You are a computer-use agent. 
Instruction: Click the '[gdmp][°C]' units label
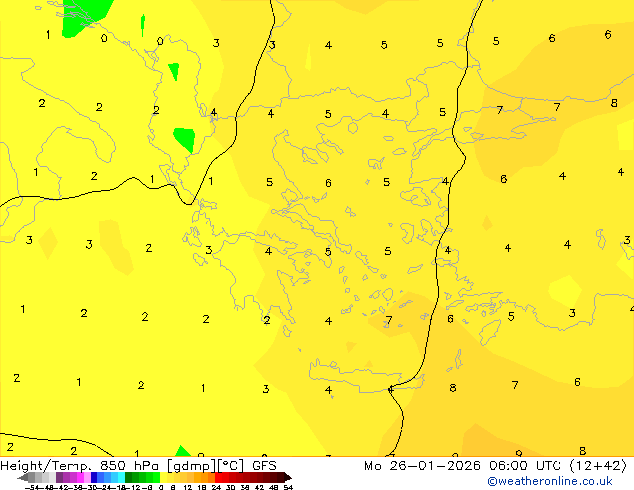tap(205, 466)
